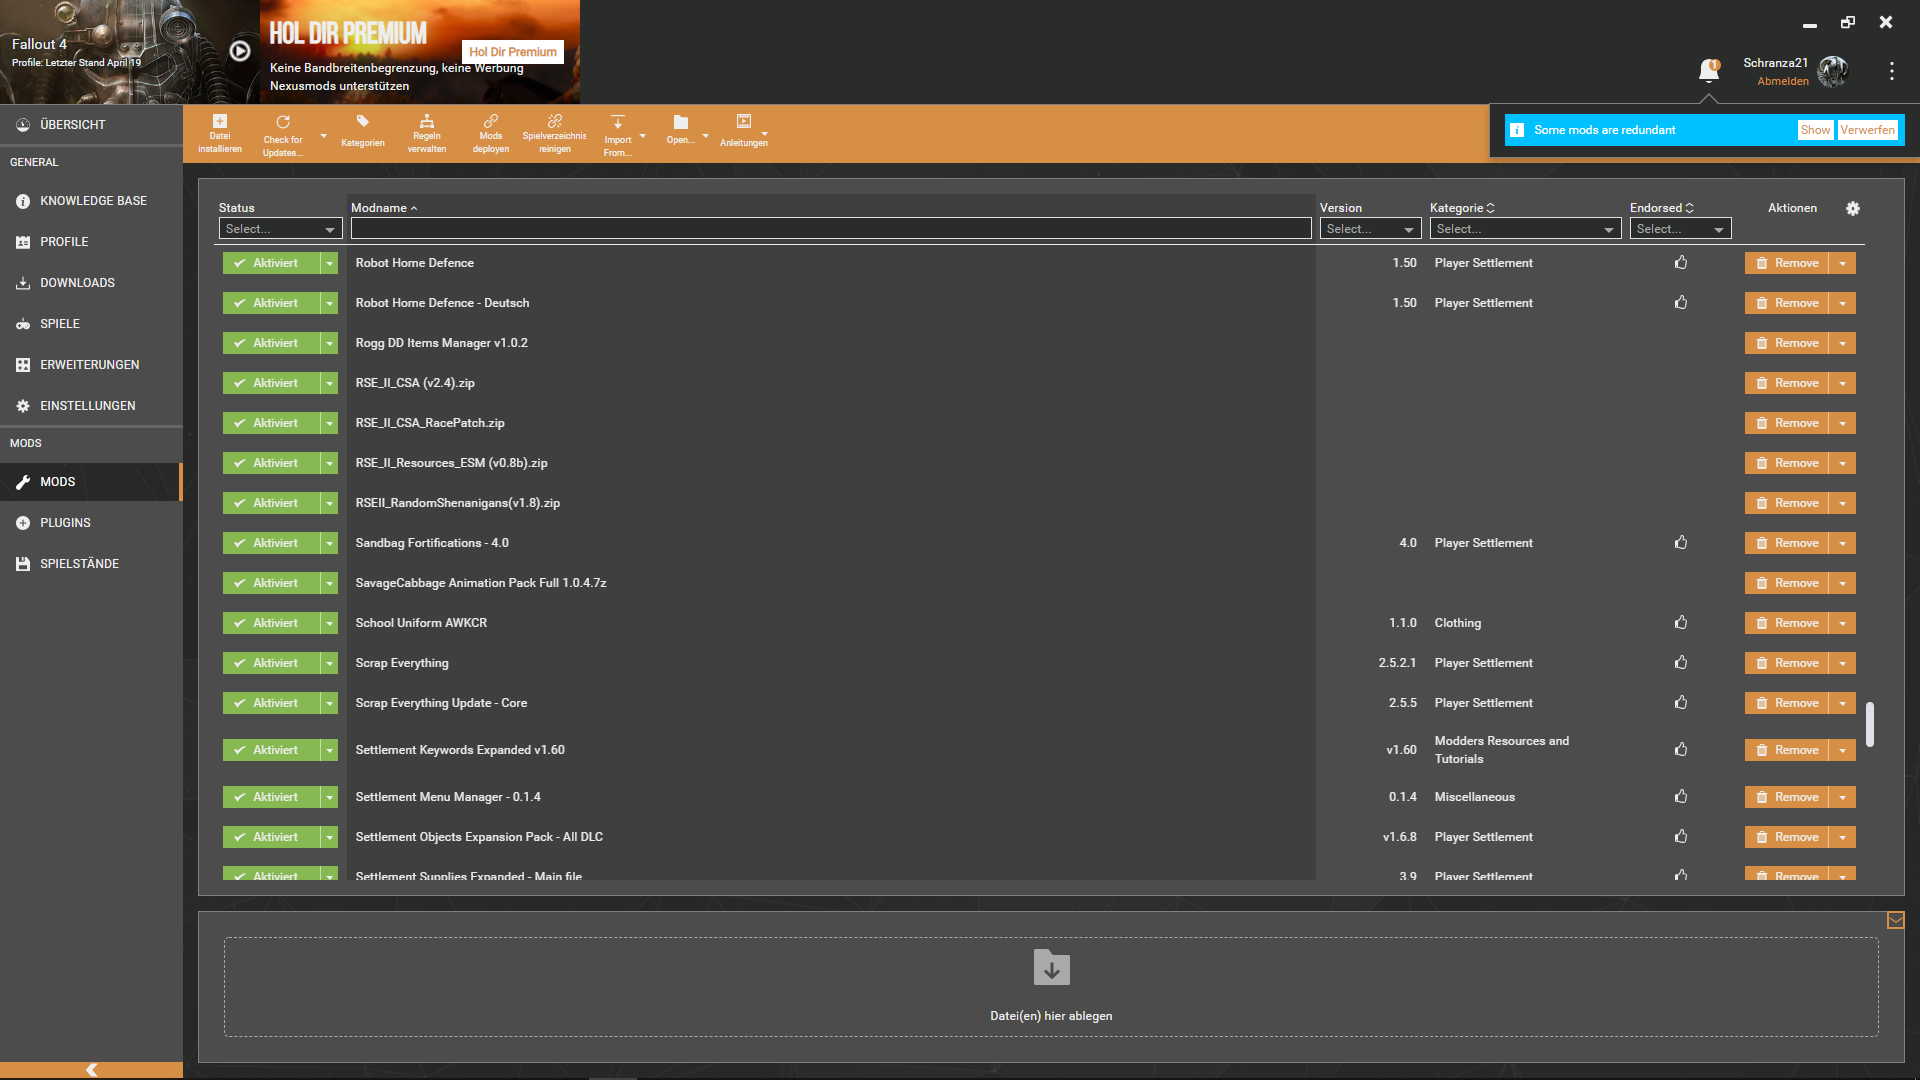Toggle Aktiviert for RSE_II_CSA (v2.4).zip
Image resolution: width=1920 pixels, height=1080 pixels.
271,383
